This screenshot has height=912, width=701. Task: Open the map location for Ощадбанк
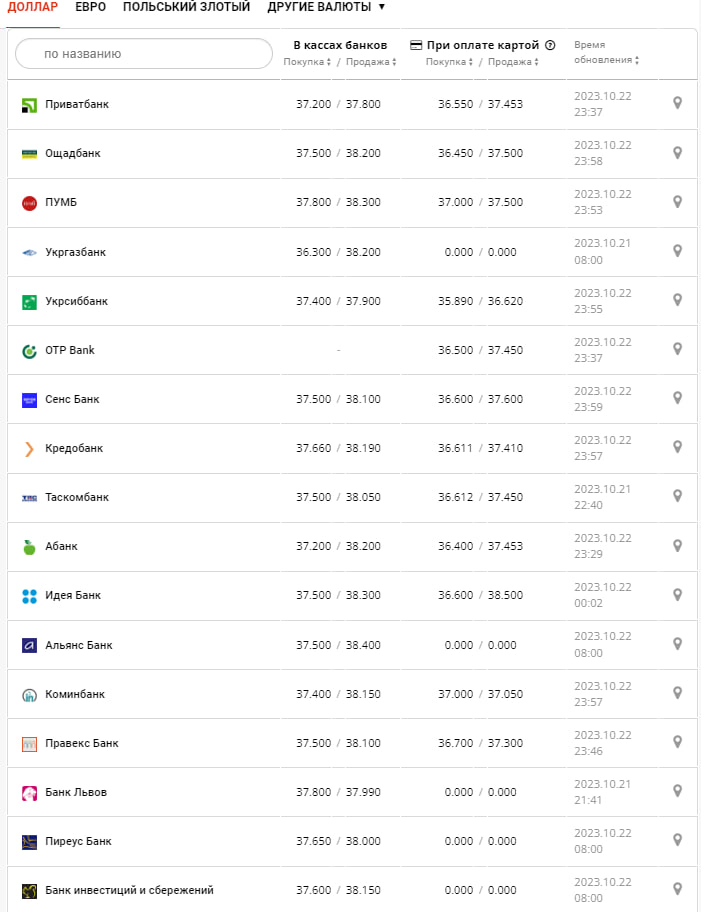point(677,153)
